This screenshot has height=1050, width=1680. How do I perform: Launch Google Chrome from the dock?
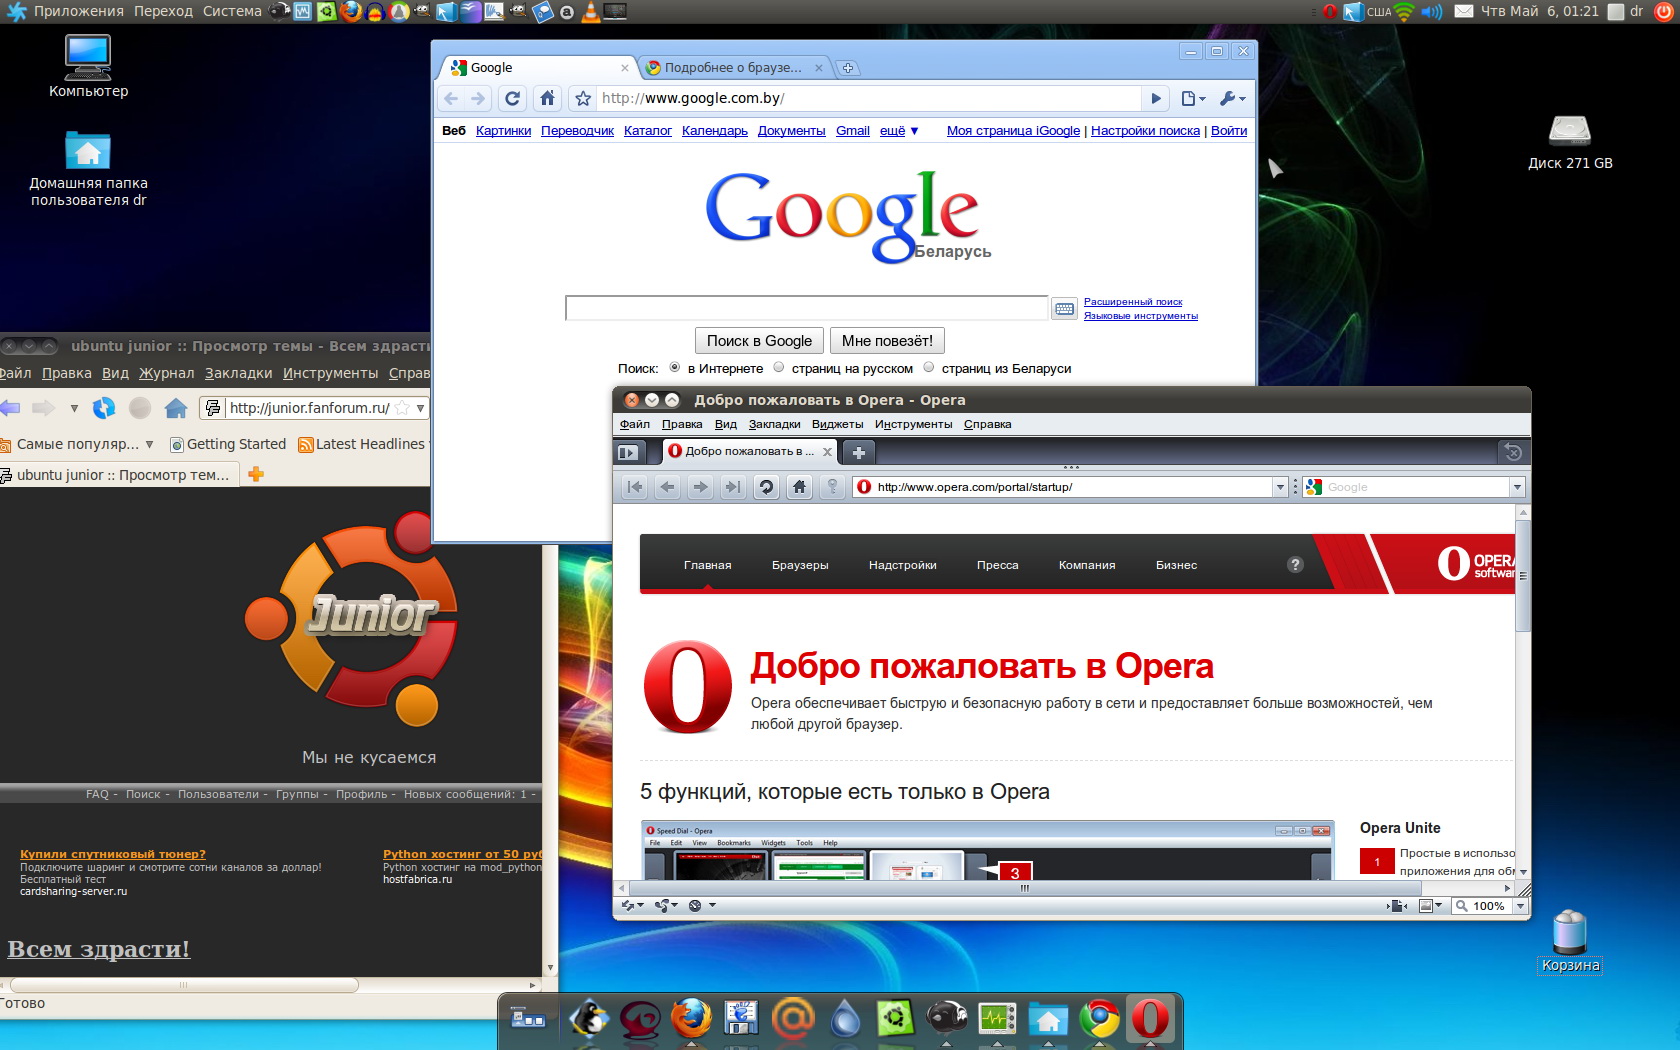[x=1098, y=1019]
